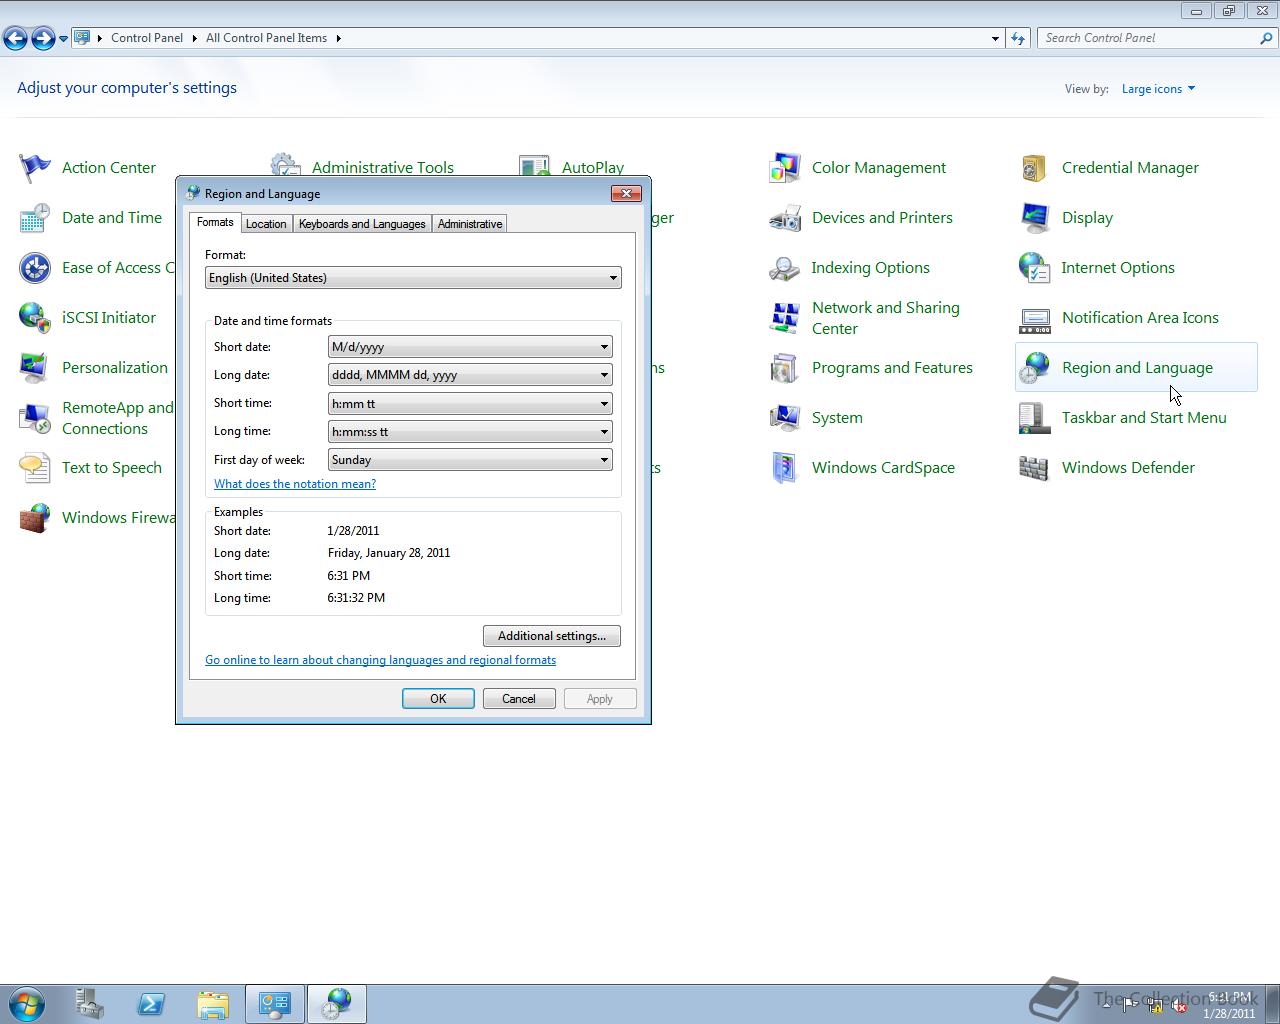
Task: Open Credential Manager icon
Action: tap(1035, 168)
